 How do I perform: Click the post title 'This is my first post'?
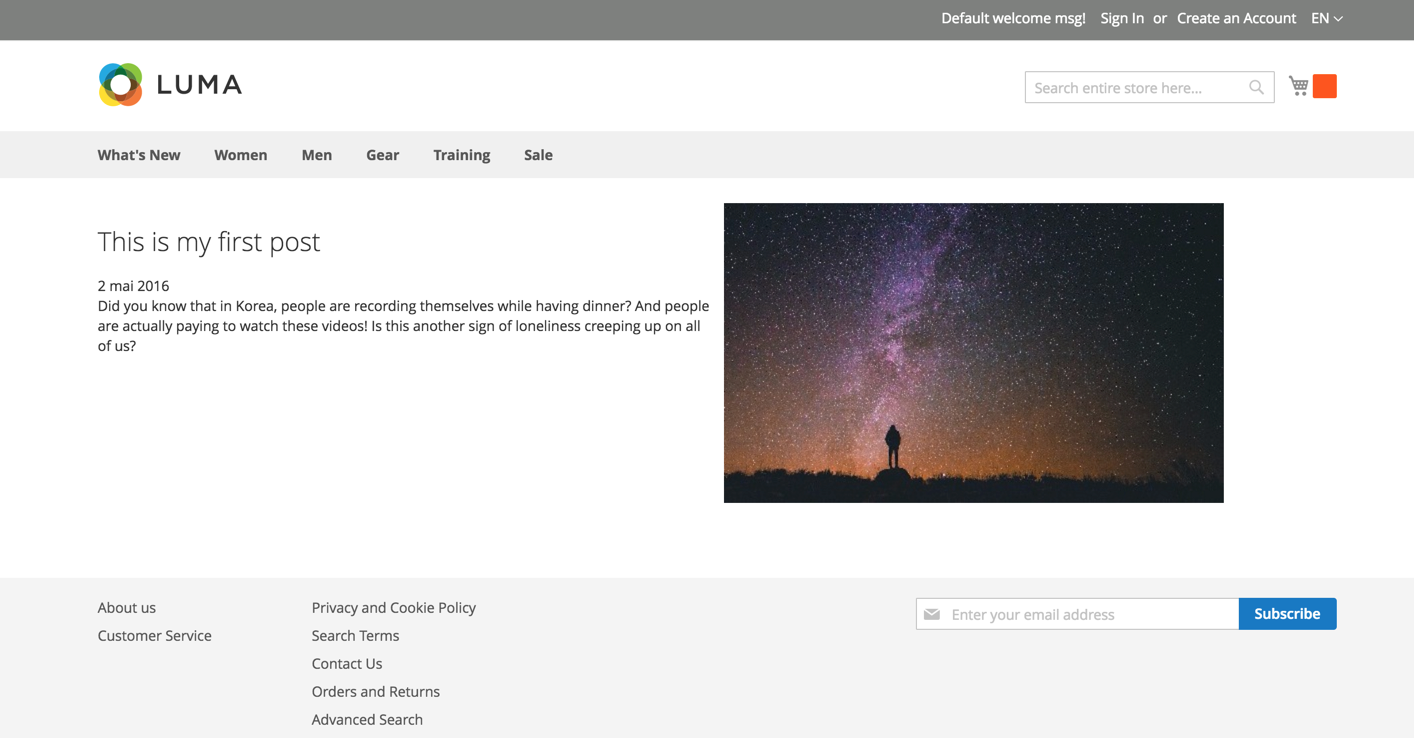209,242
